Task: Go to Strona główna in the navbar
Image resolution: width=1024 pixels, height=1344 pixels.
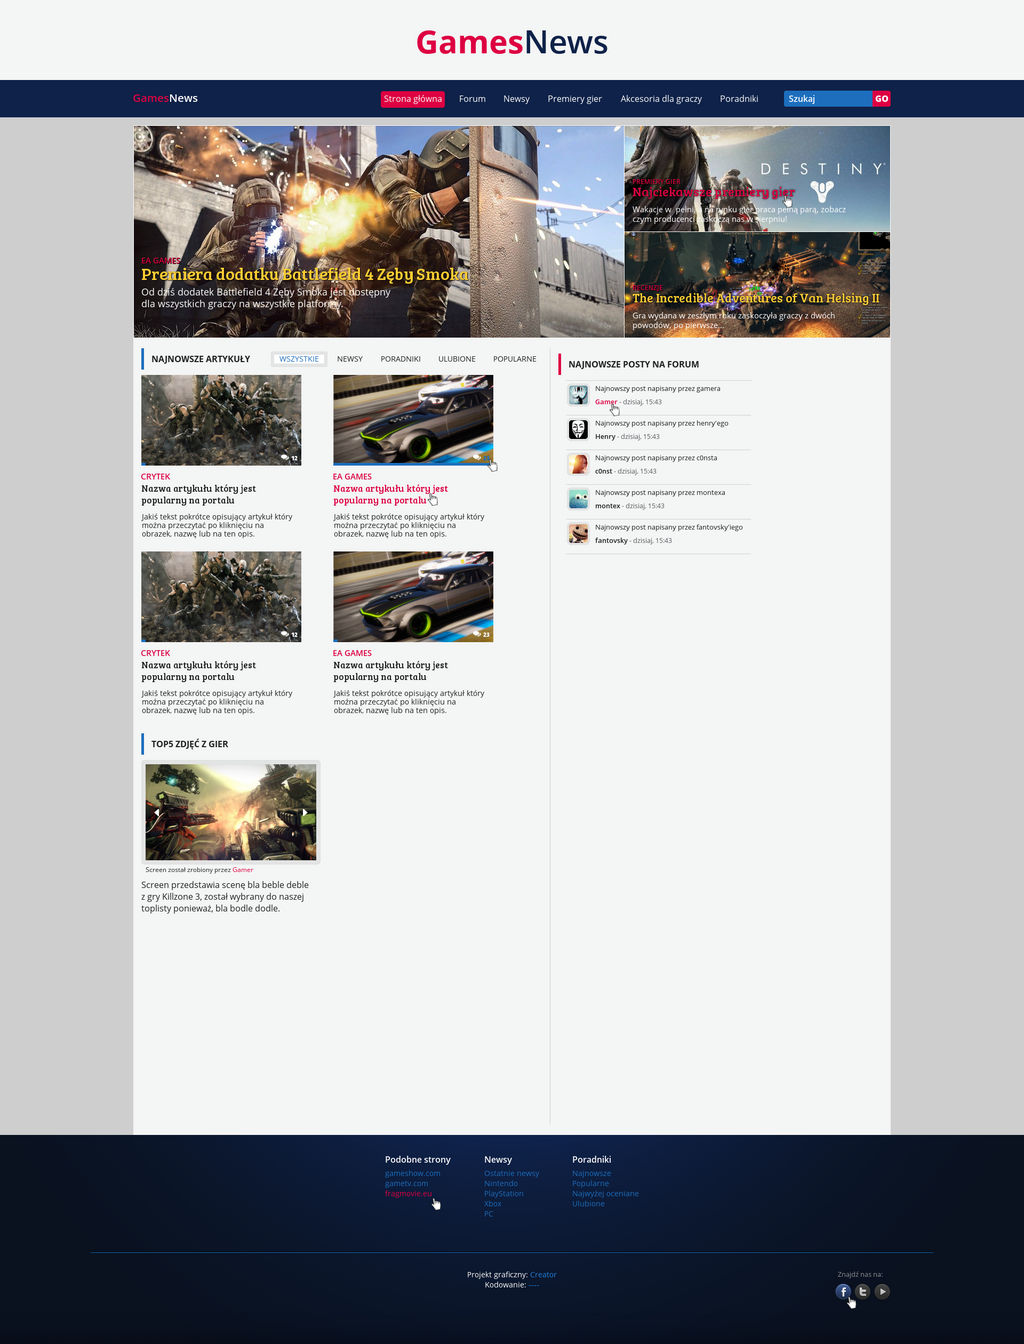Action: coord(413,99)
